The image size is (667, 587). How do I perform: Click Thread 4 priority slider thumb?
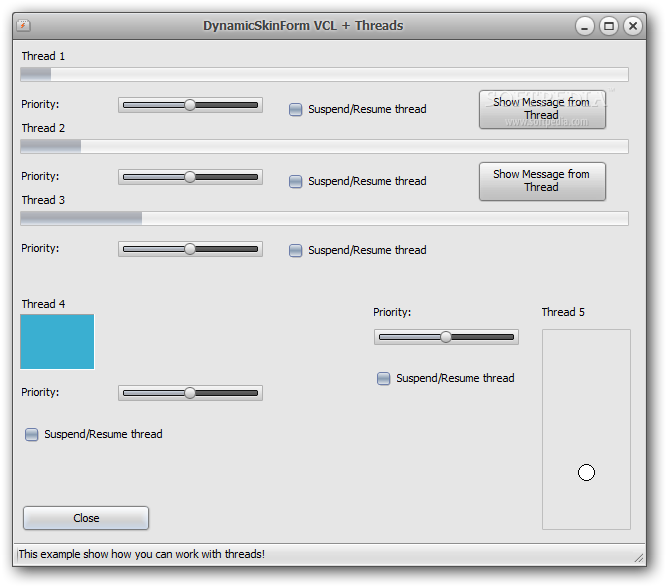click(190, 393)
